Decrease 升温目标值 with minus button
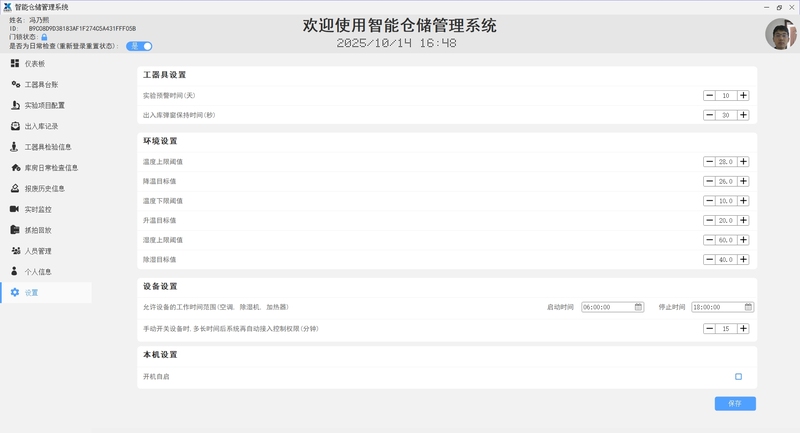The height and width of the screenshot is (433, 800). pos(709,220)
